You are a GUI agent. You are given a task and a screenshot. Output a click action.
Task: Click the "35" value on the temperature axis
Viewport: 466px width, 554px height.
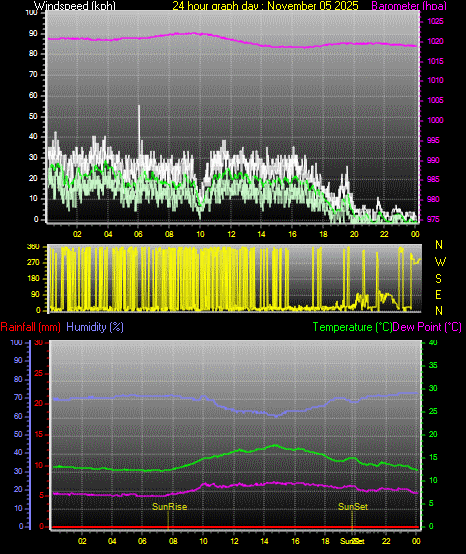point(433,365)
